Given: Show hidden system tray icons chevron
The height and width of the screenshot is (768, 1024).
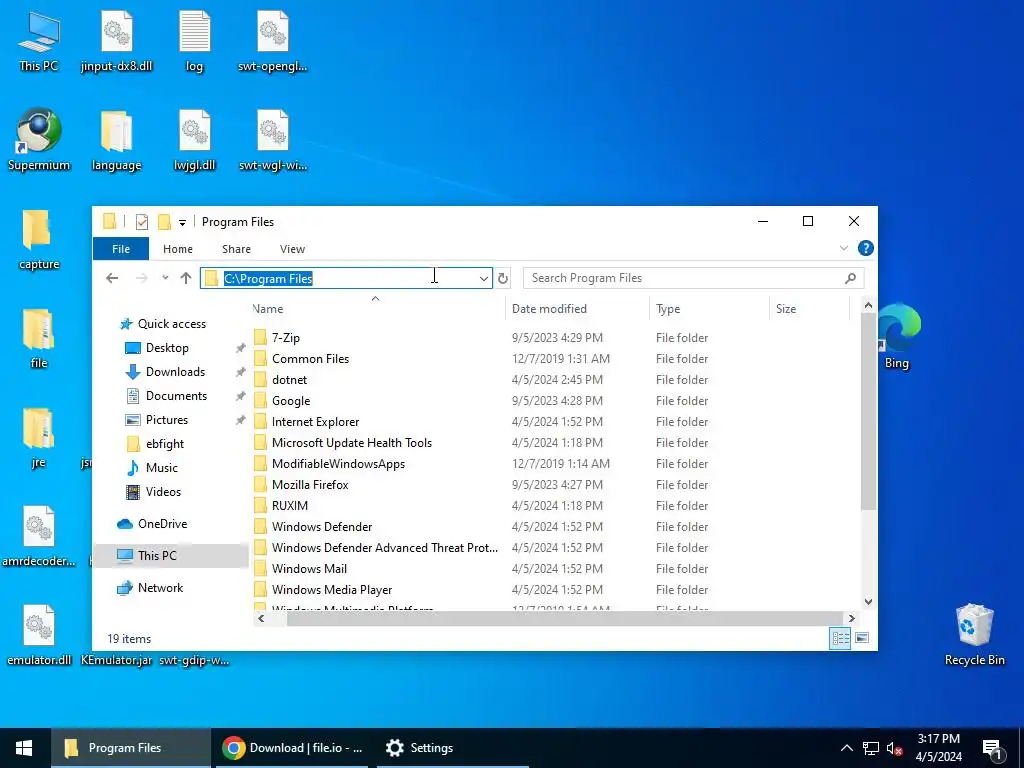Looking at the screenshot, I should pyautogui.click(x=846, y=748).
